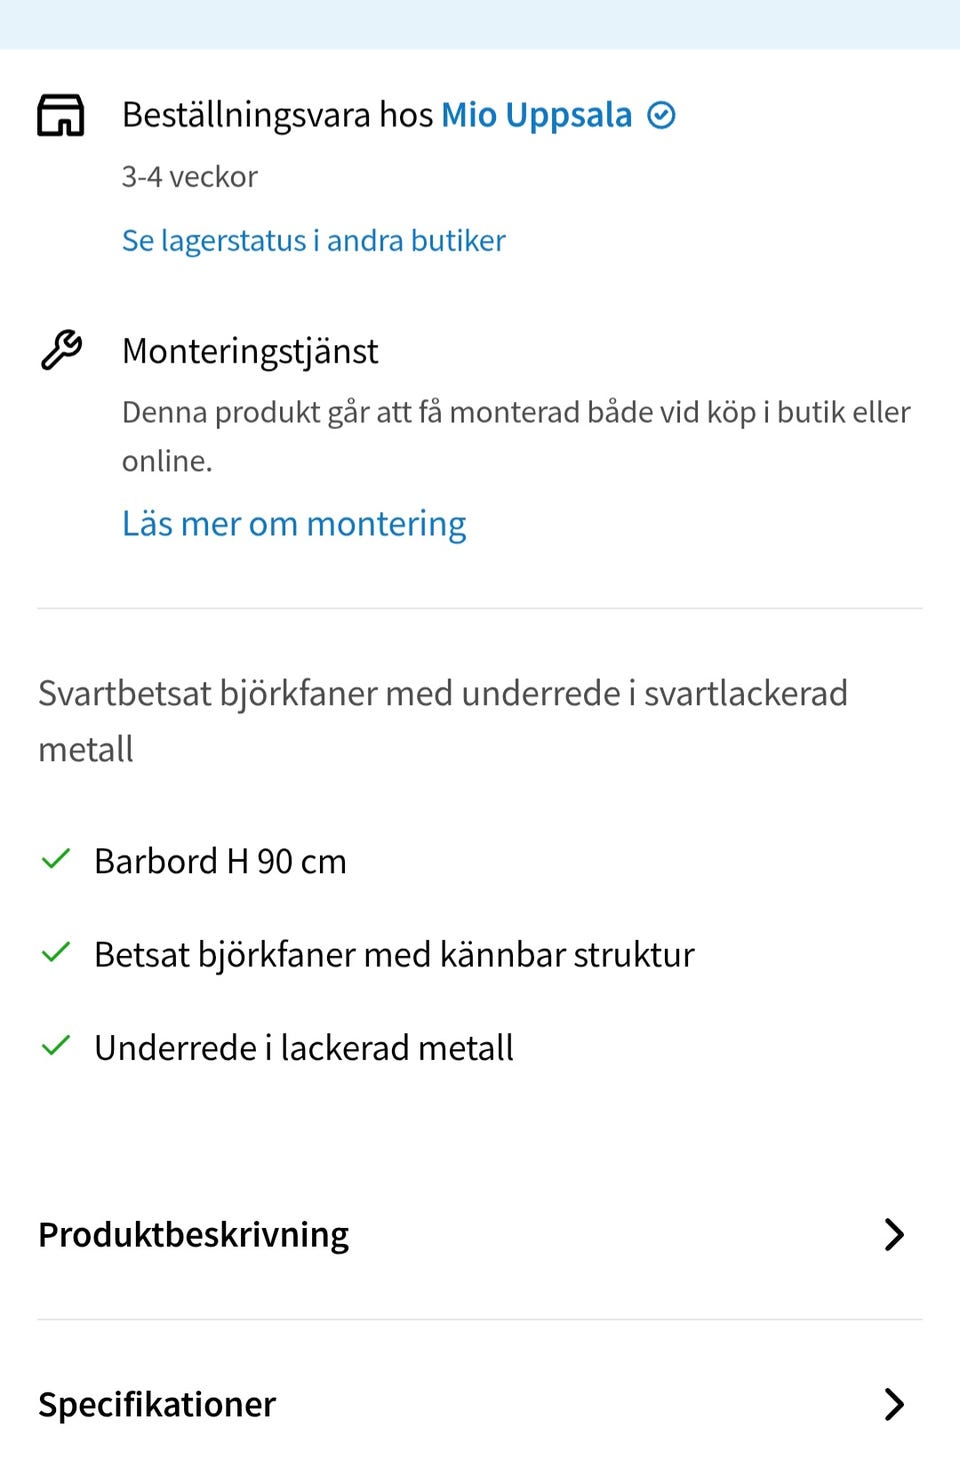Select the Produktbeskrivning heading
This screenshot has height=1484, width=960.
[192, 1235]
